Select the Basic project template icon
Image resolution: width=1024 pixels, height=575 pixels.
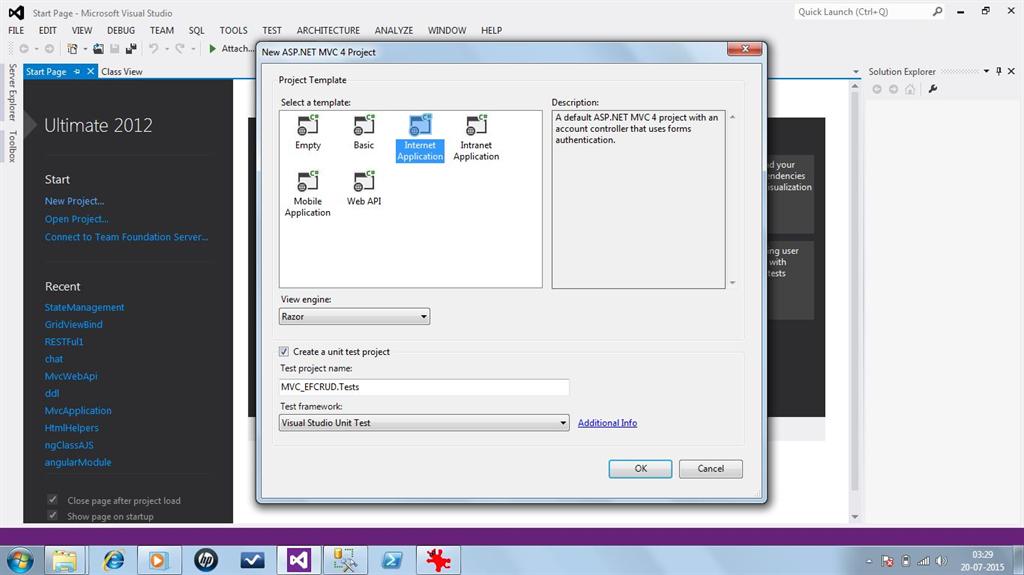364,124
